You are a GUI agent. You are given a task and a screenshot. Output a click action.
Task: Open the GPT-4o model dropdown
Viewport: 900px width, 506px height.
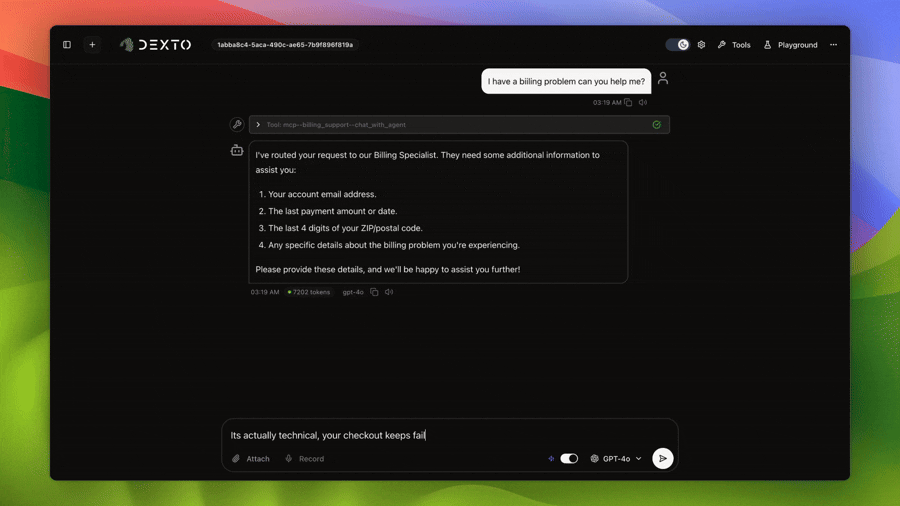click(x=616, y=458)
